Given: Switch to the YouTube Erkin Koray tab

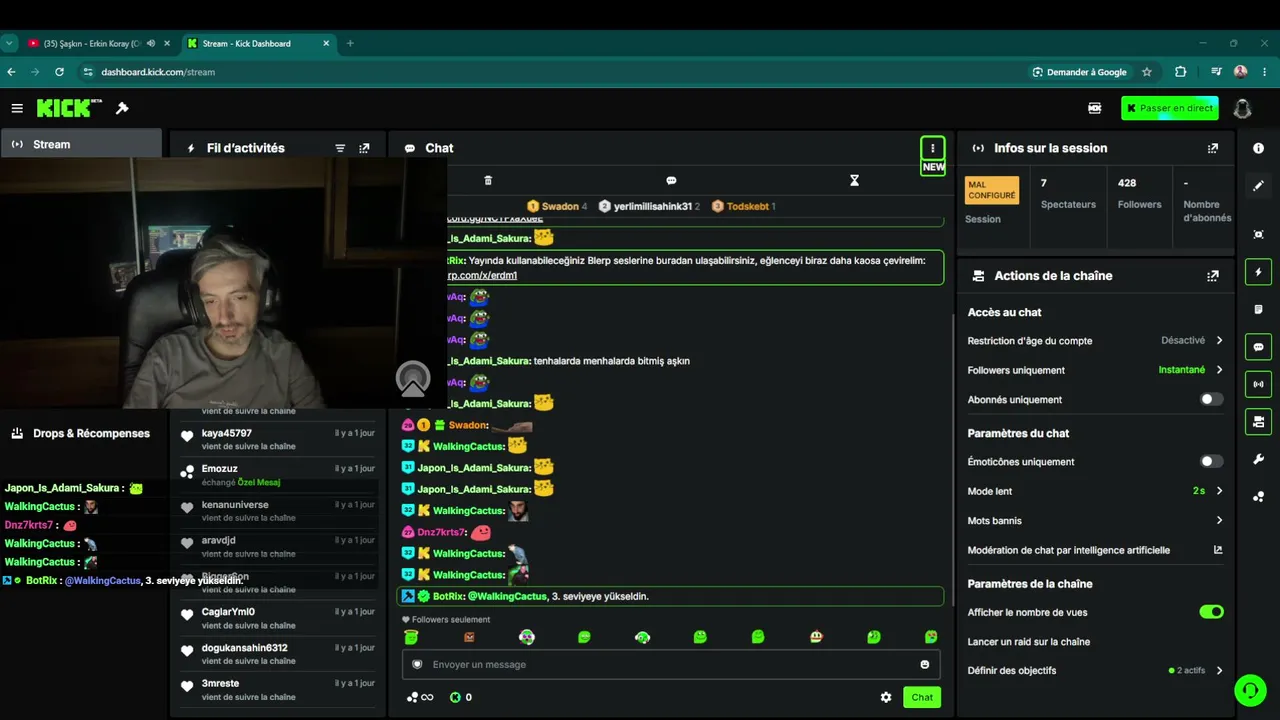Looking at the screenshot, I should (x=99, y=43).
